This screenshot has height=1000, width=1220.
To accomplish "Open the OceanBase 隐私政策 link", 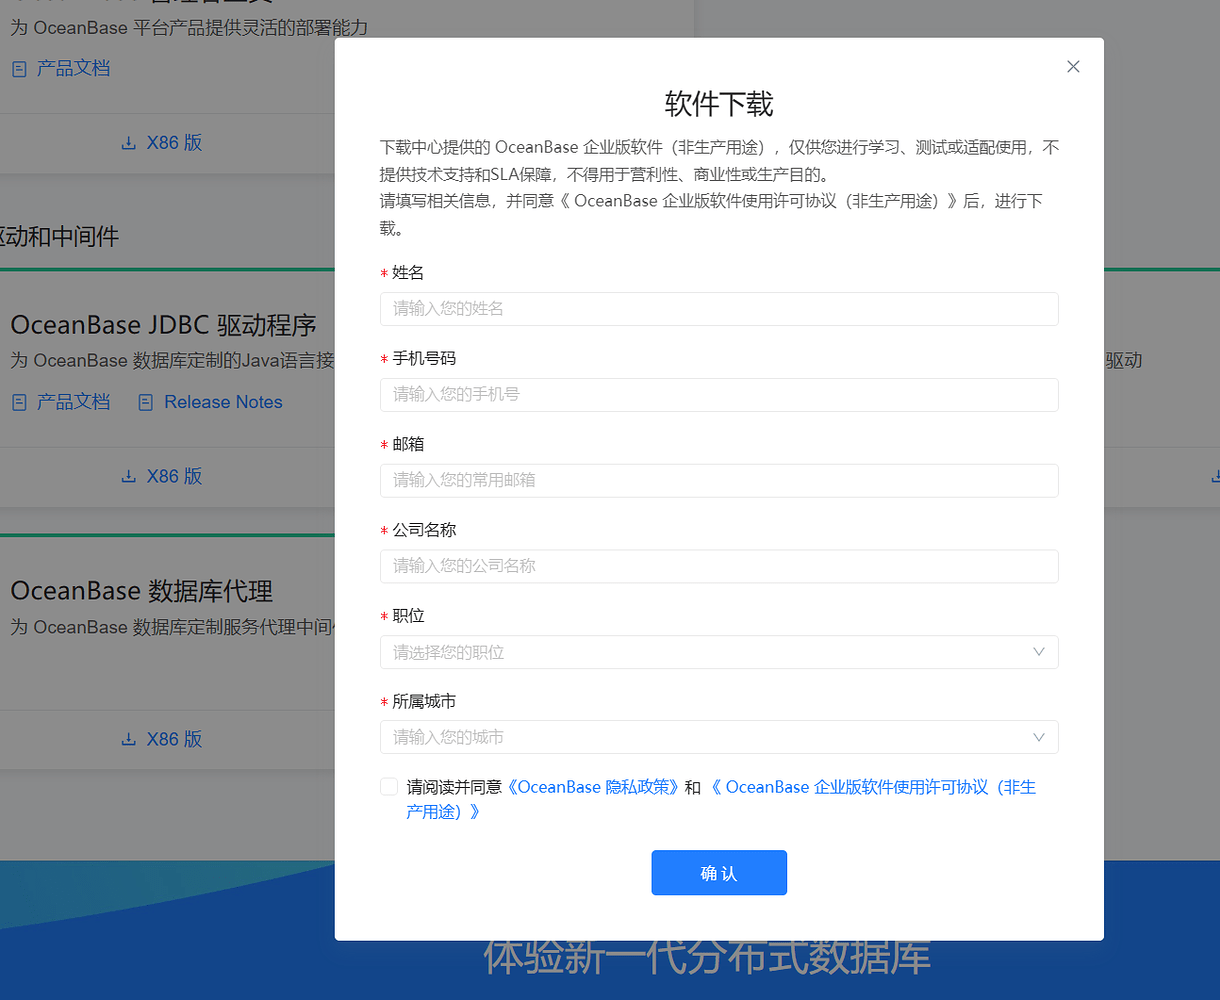I will click(x=591, y=787).
